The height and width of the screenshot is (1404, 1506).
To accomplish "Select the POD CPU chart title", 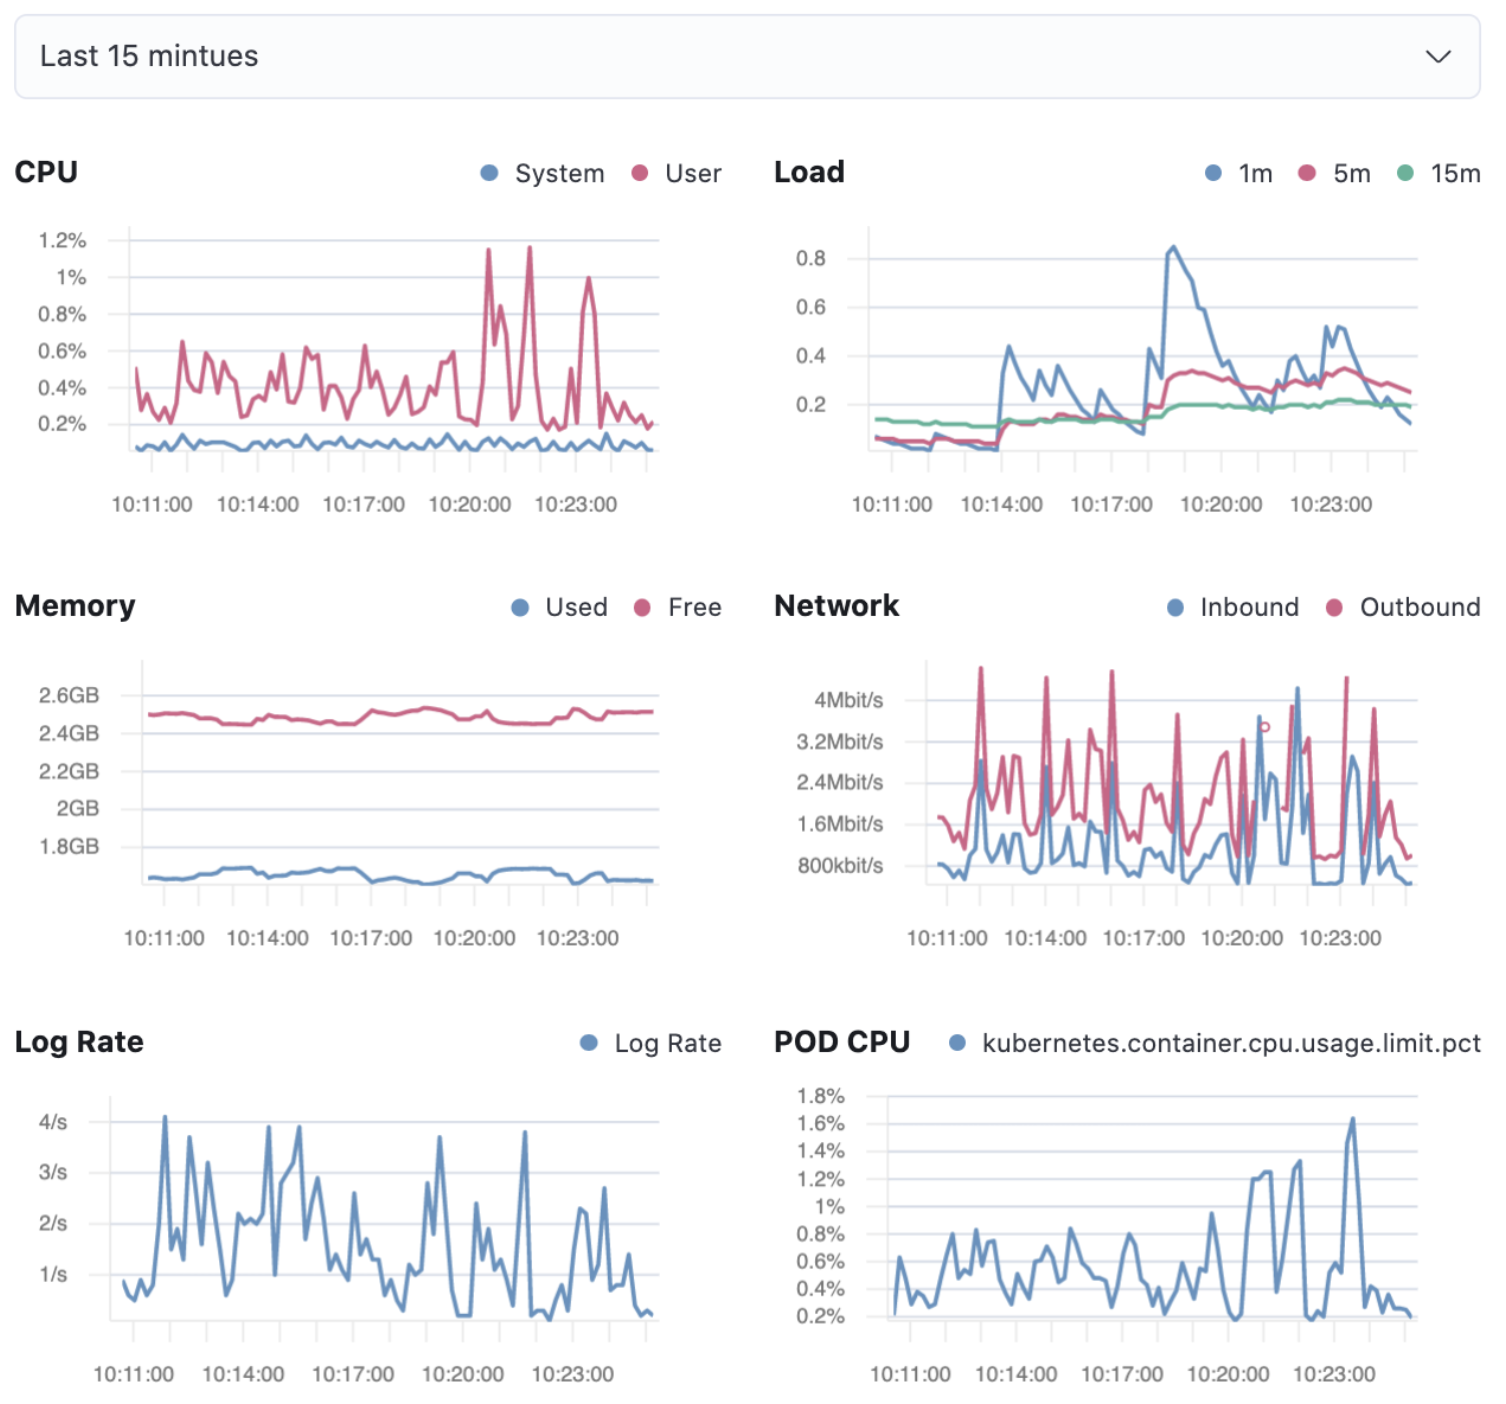I will pyautogui.click(x=841, y=1041).
